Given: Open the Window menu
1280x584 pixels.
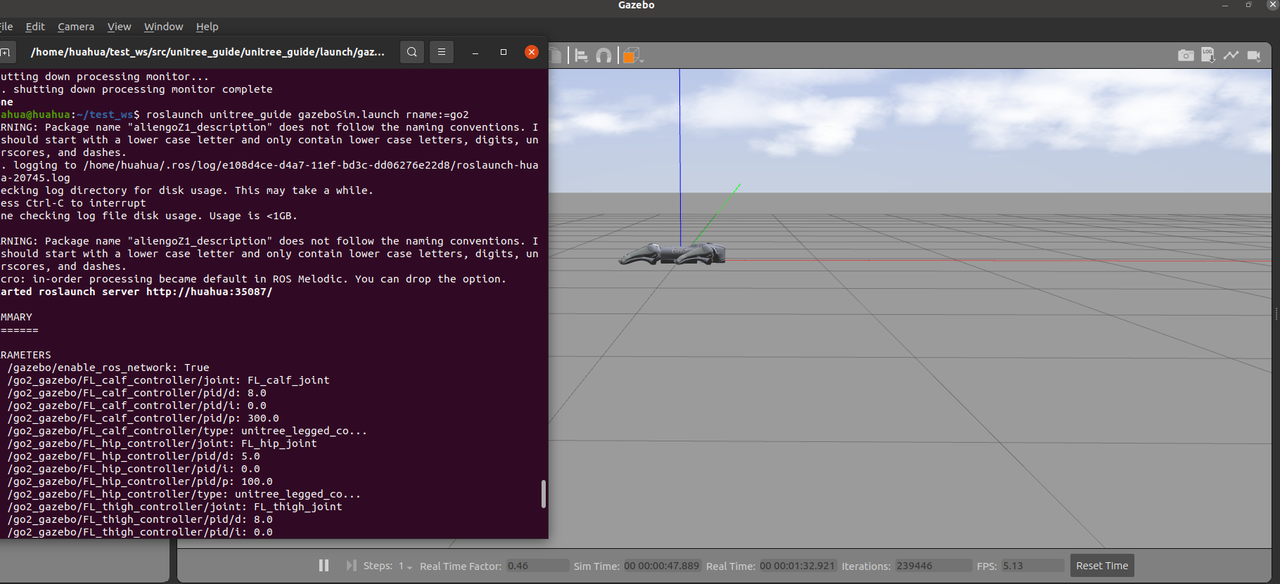Looking at the screenshot, I should (163, 27).
